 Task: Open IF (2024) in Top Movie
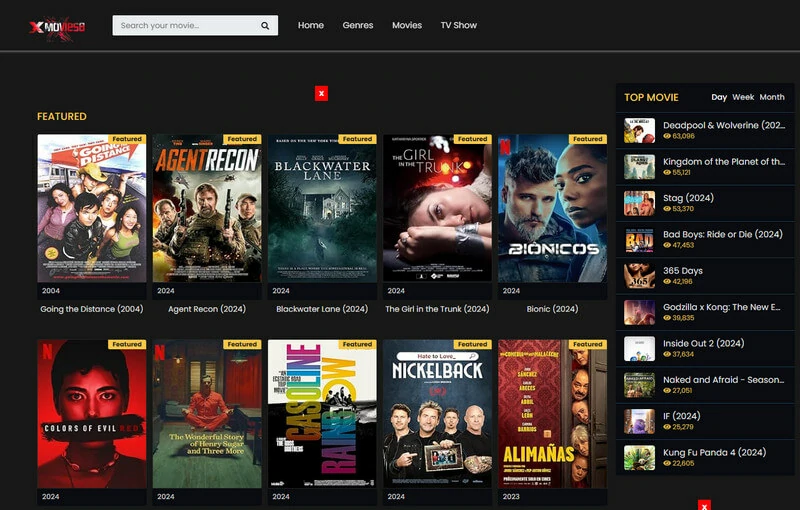tap(682, 416)
